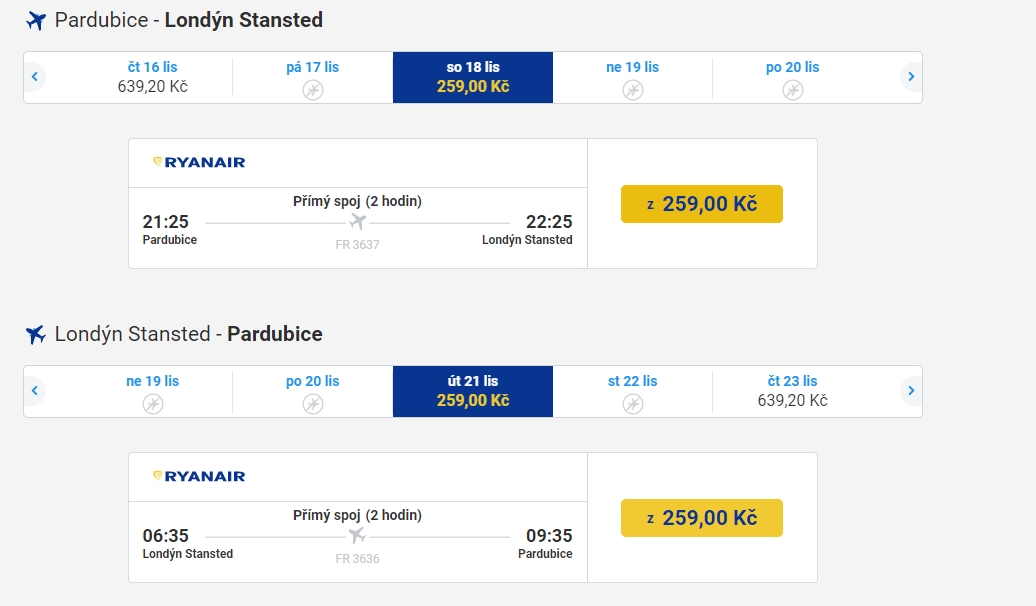Click previous dates arrow for outbound flight
The image size is (1036, 606).
click(x=35, y=77)
